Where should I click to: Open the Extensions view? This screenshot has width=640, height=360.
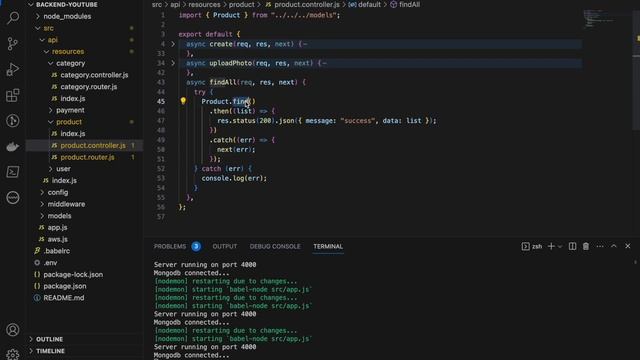coord(13,95)
